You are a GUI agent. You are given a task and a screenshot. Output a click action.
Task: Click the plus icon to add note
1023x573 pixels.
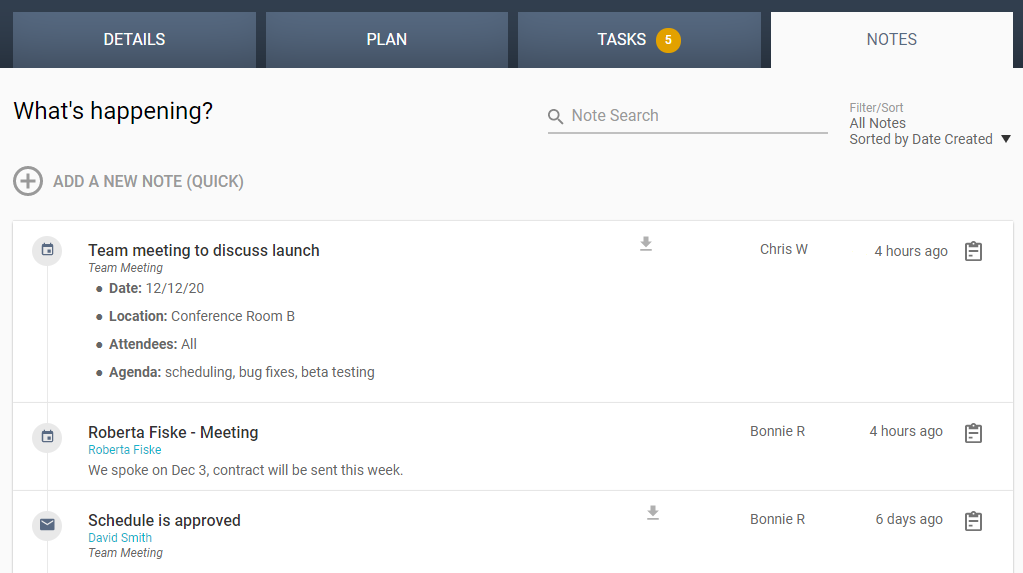pos(28,181)
